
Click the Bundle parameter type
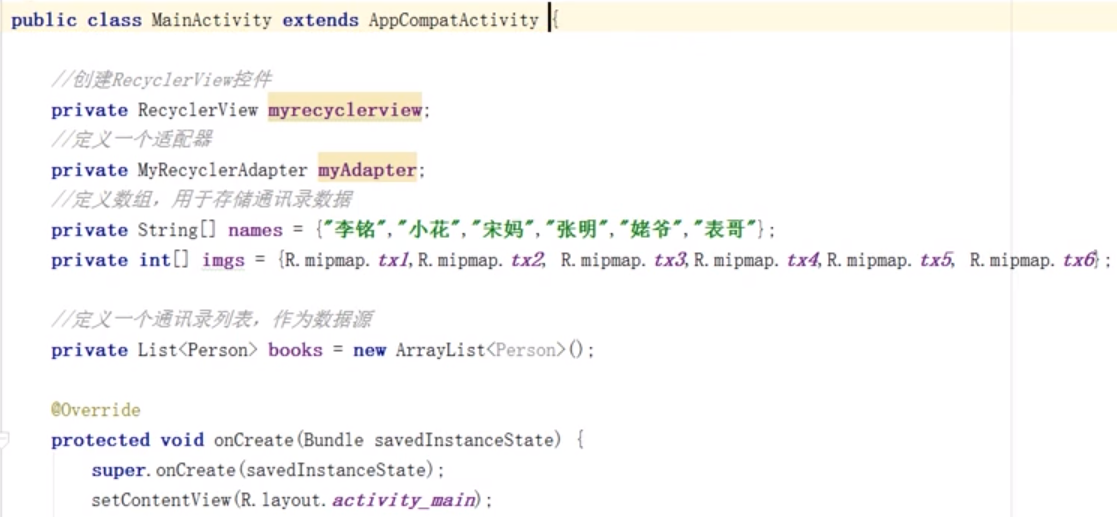click(x=332, y=440)
